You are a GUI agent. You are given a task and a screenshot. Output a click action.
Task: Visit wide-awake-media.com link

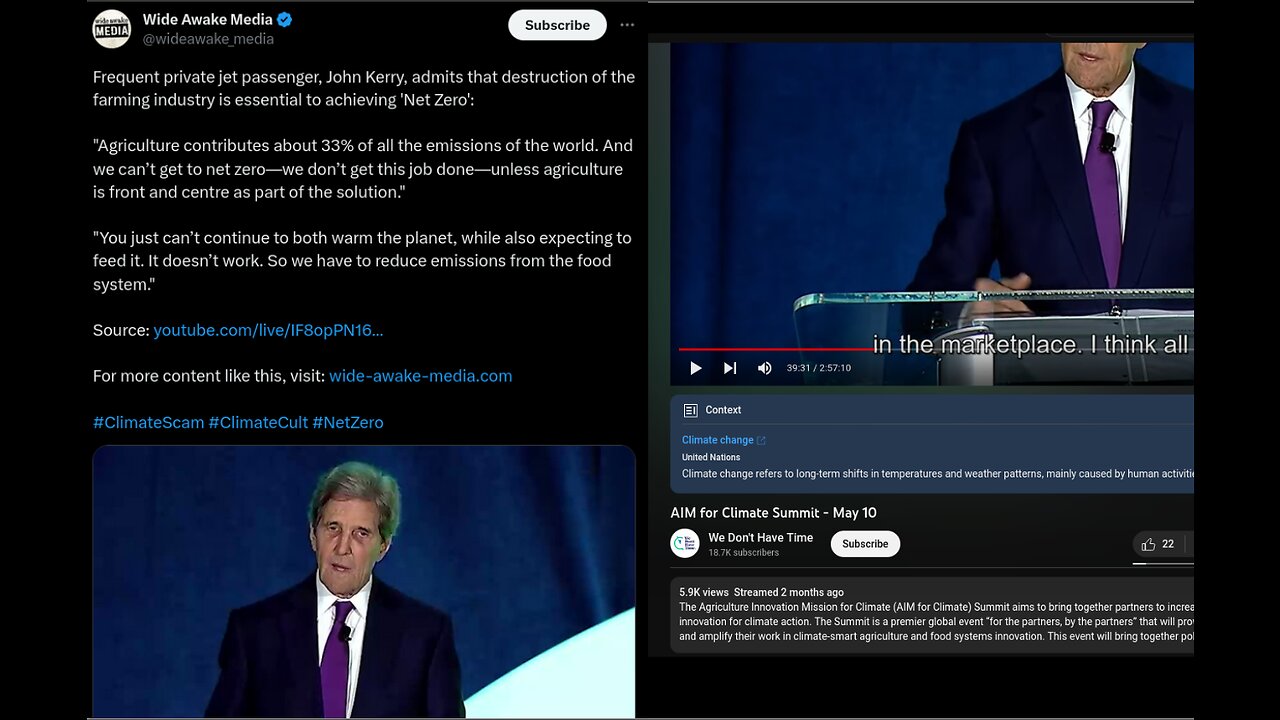coord(420,376)
